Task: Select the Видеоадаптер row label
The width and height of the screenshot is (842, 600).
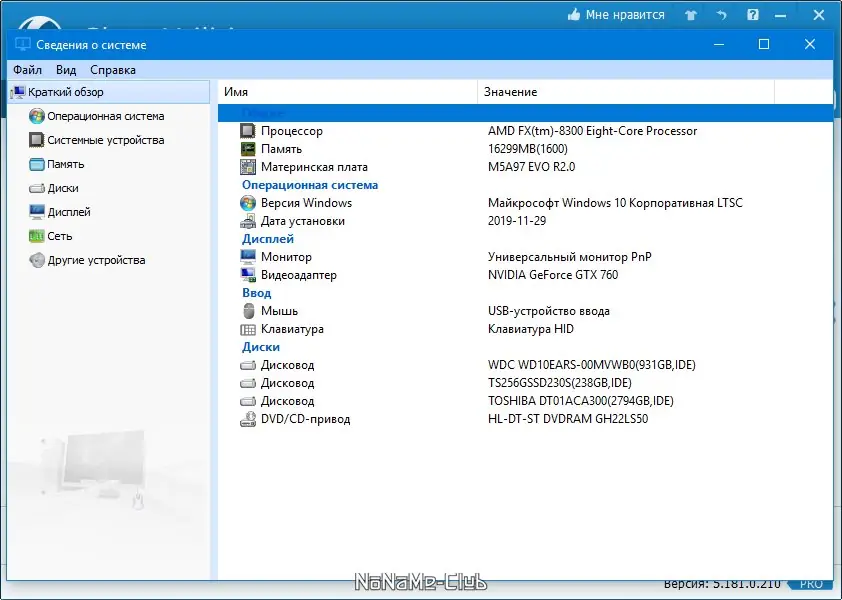Action: [299, 275]
